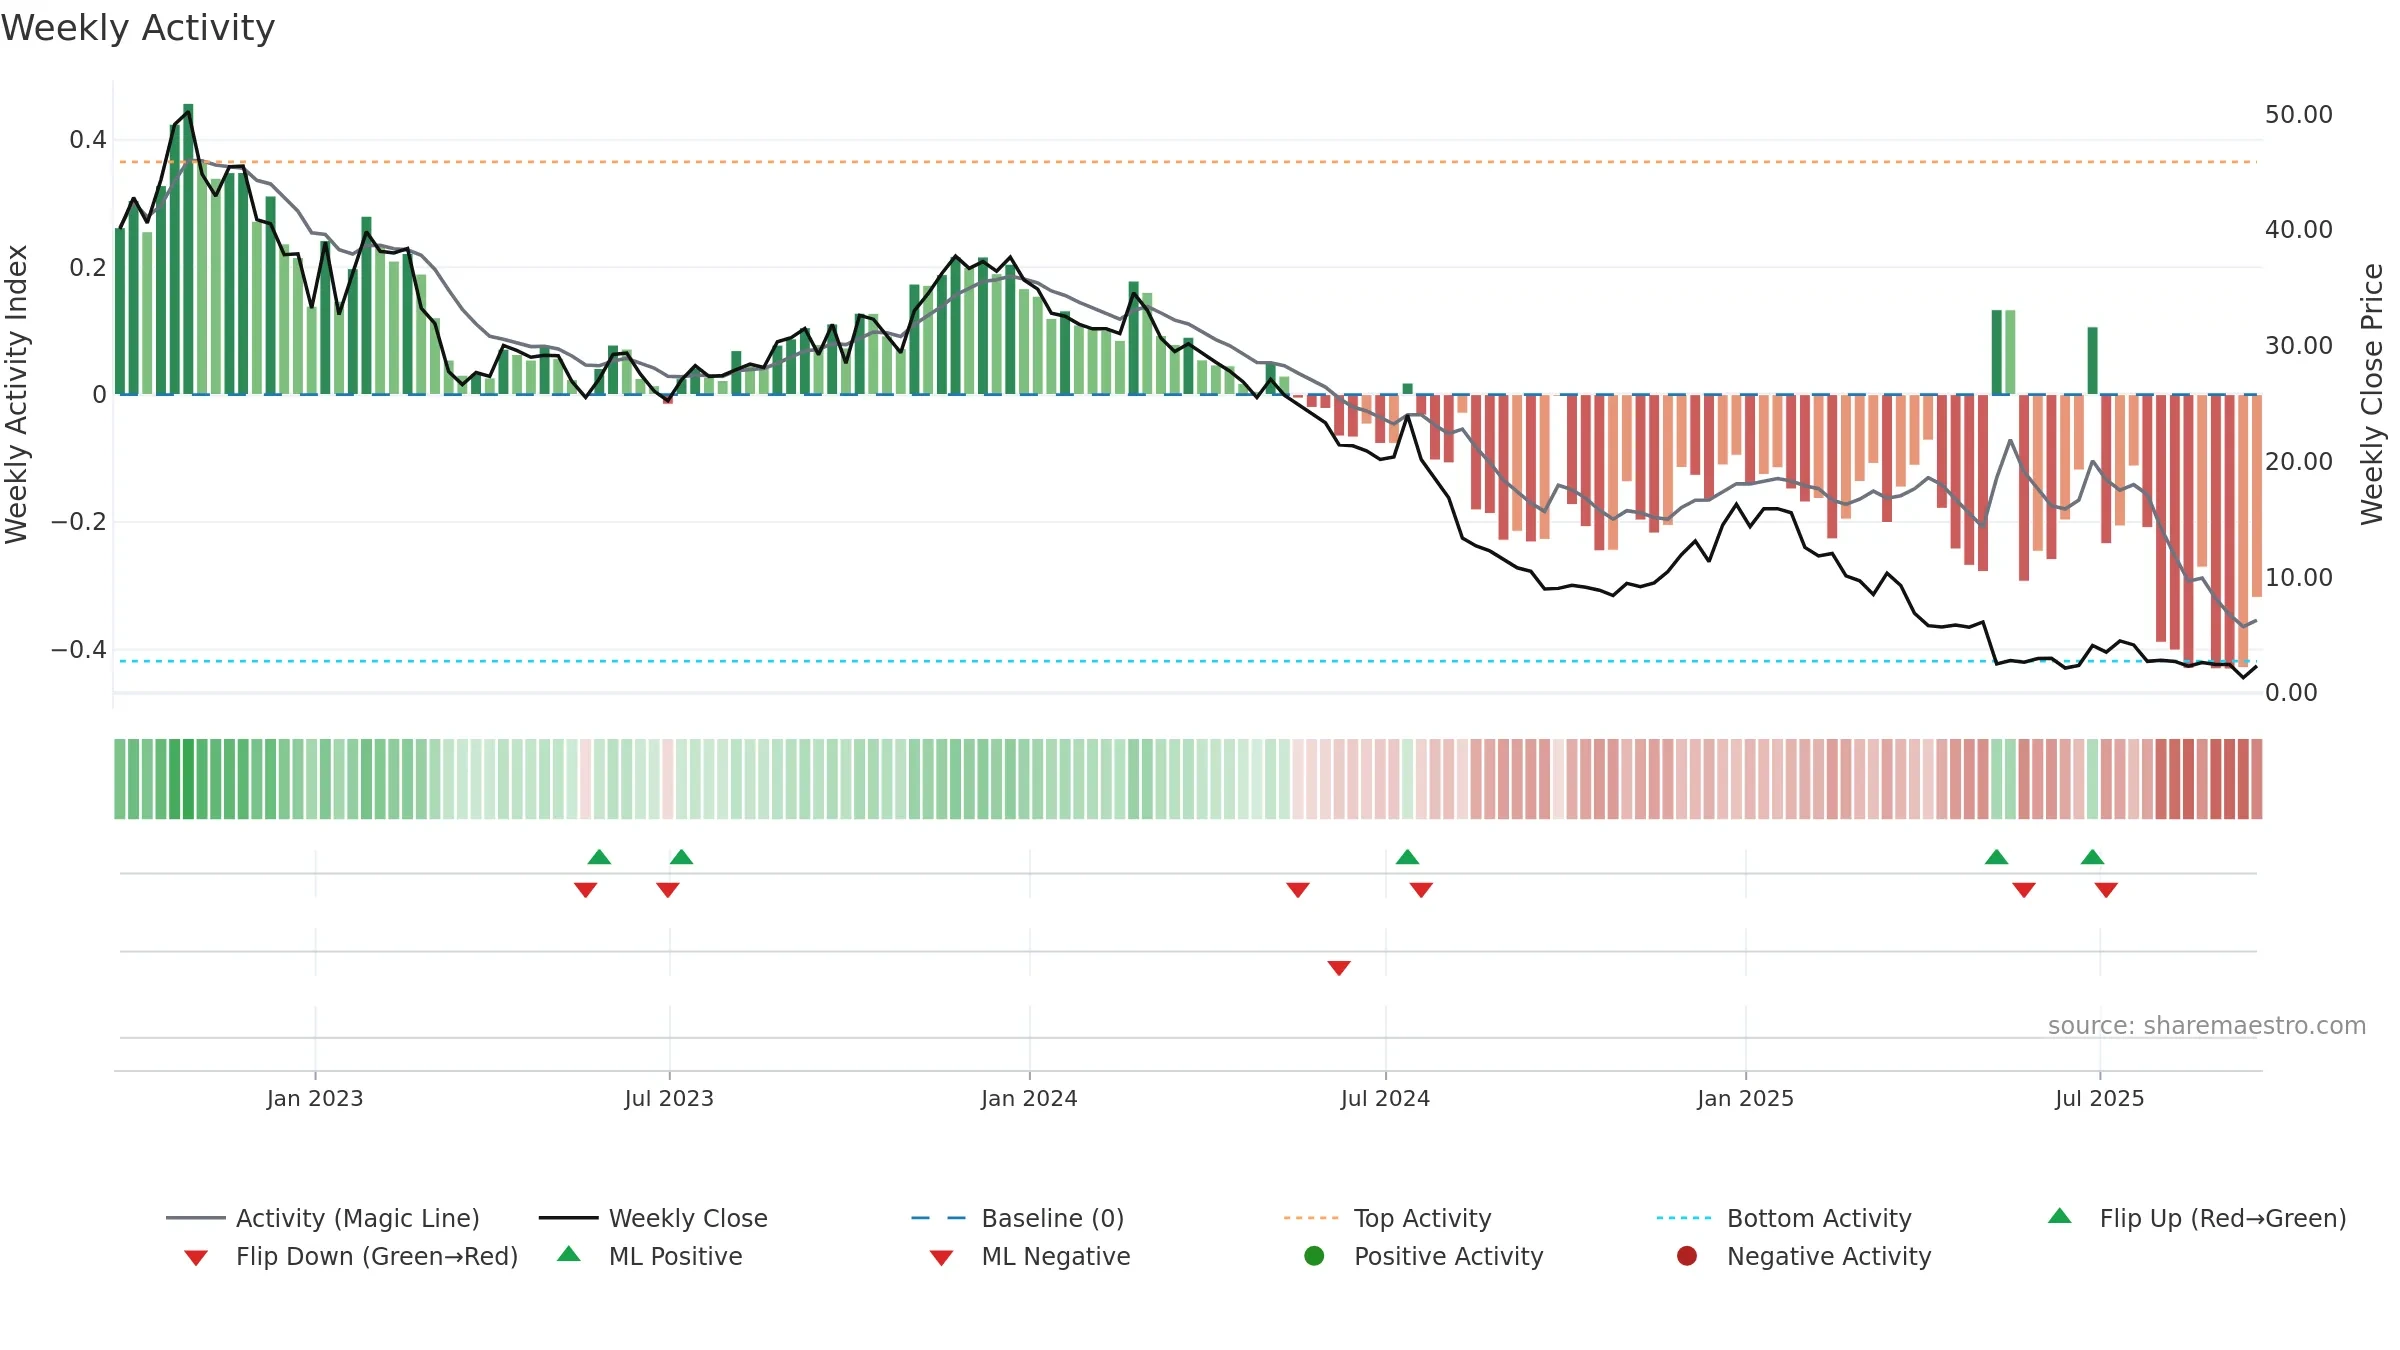Viewport: 2400px width, 1350px height.
Task: Click the 30.00 price axis value
Action: click(x=2298, y=346)
